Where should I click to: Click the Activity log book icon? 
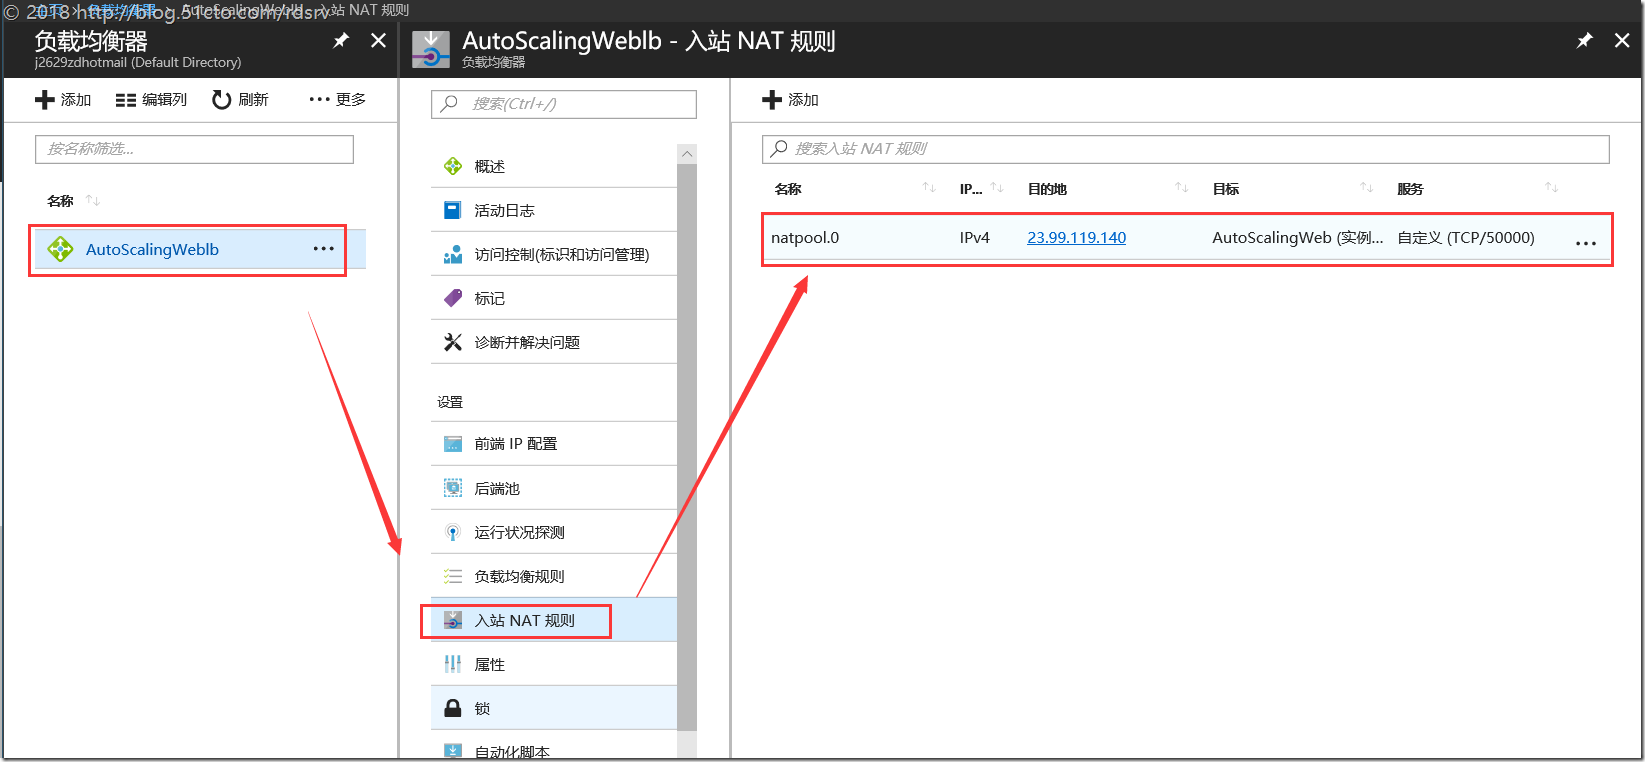[453, 210]
